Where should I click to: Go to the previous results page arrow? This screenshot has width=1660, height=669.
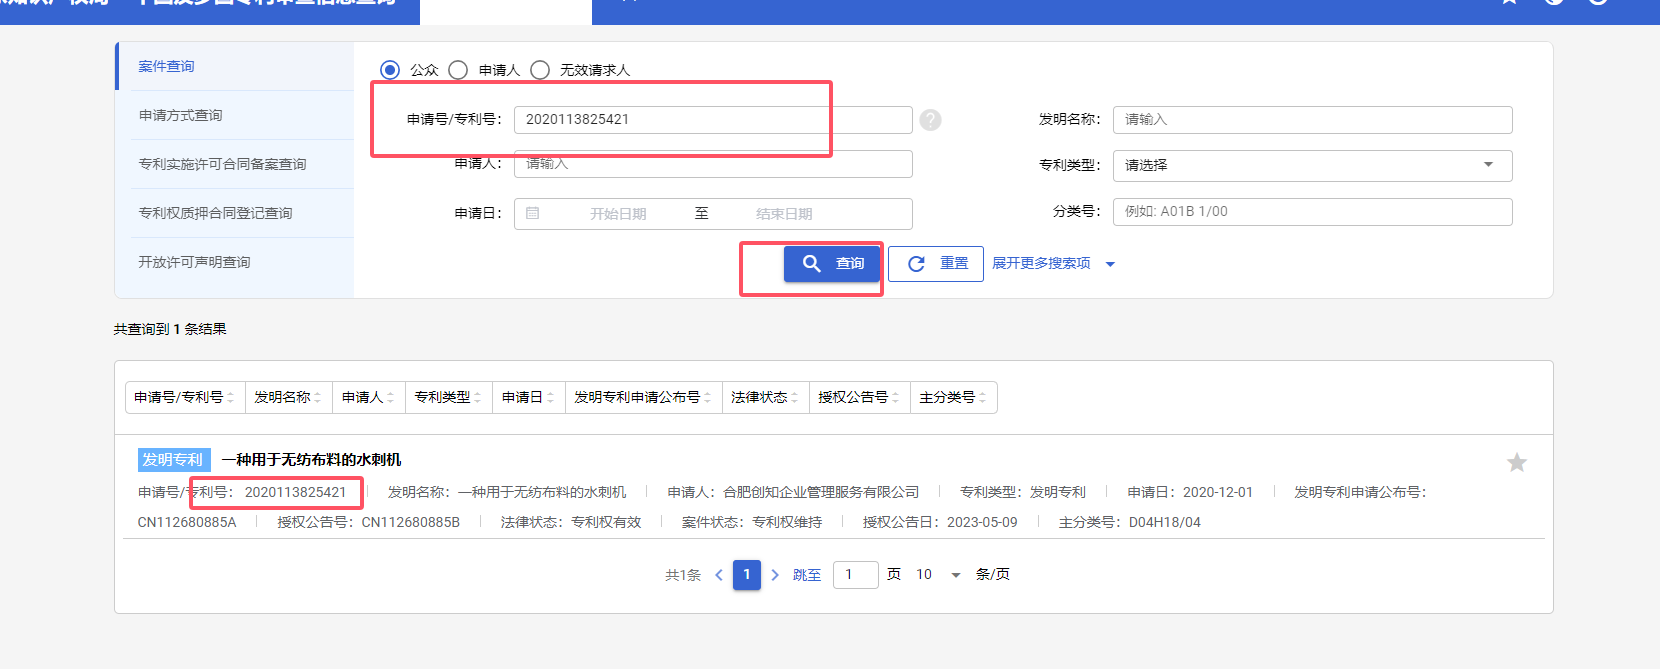(x=718, y=575)
